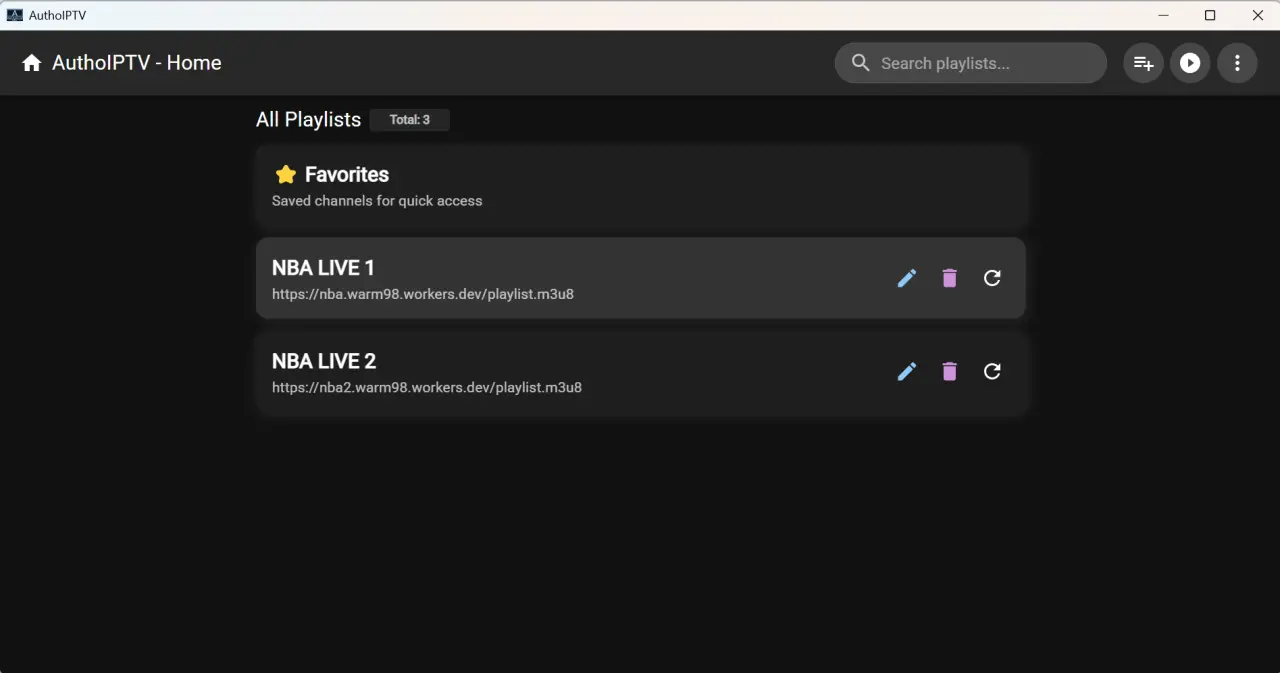Refresh the NBA LIVE 2 playlist
This screenshot has height=673, width=1280.
[992, 371]
